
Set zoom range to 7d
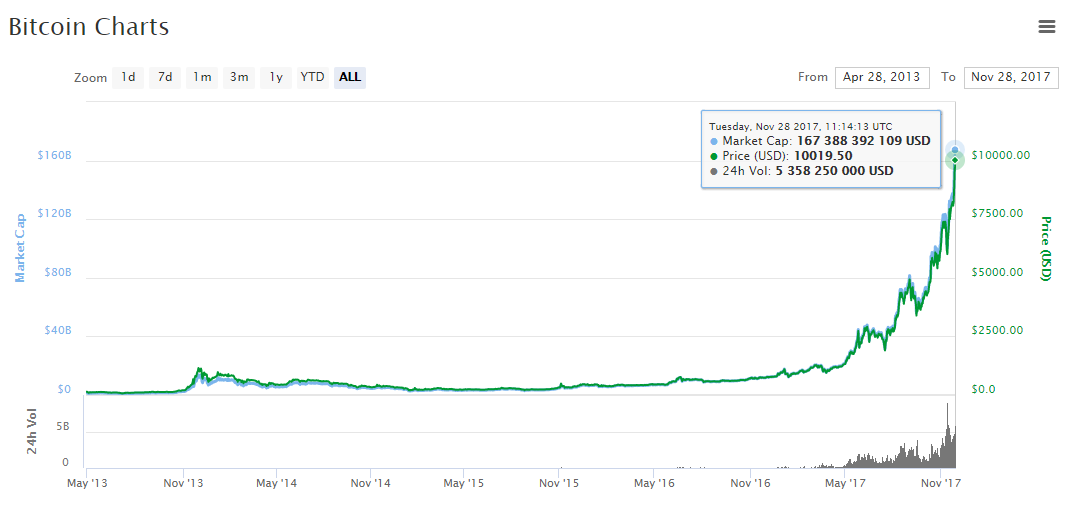click(165, 77)
